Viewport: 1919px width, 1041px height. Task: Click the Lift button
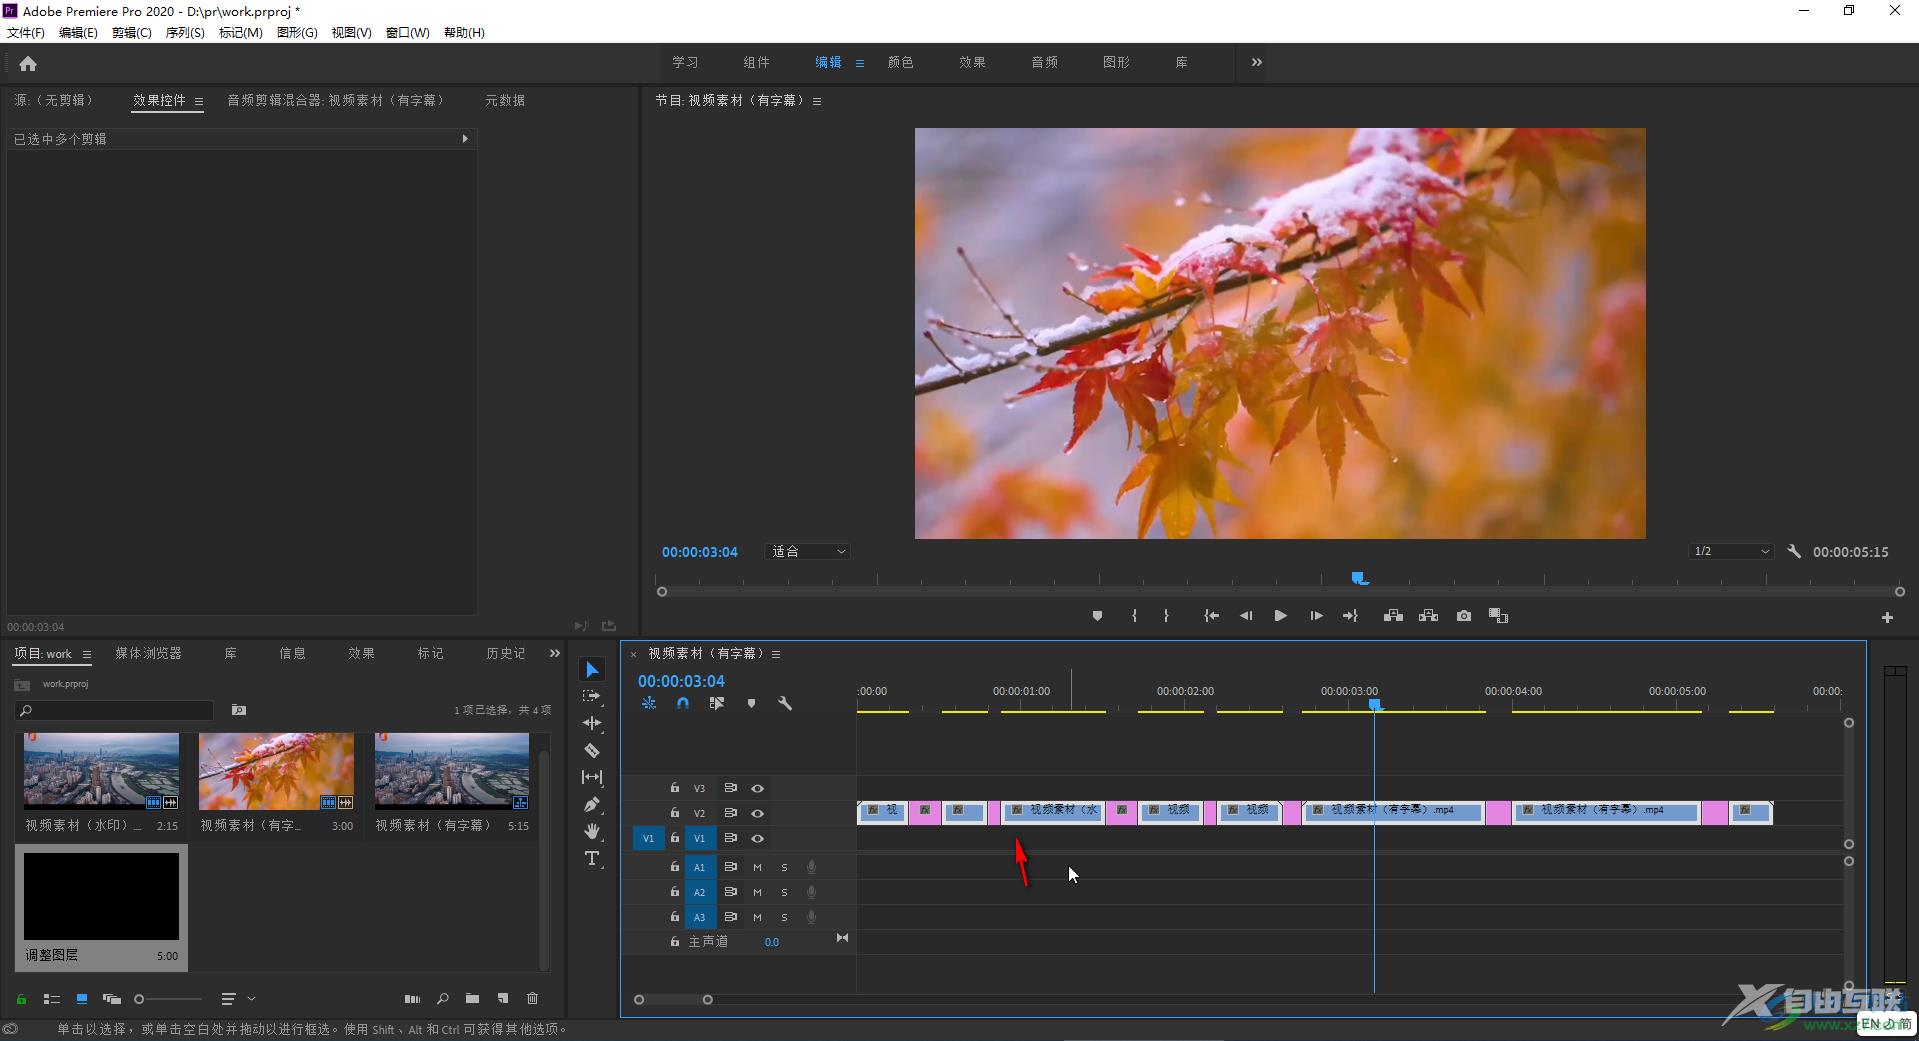[1393, 616]
